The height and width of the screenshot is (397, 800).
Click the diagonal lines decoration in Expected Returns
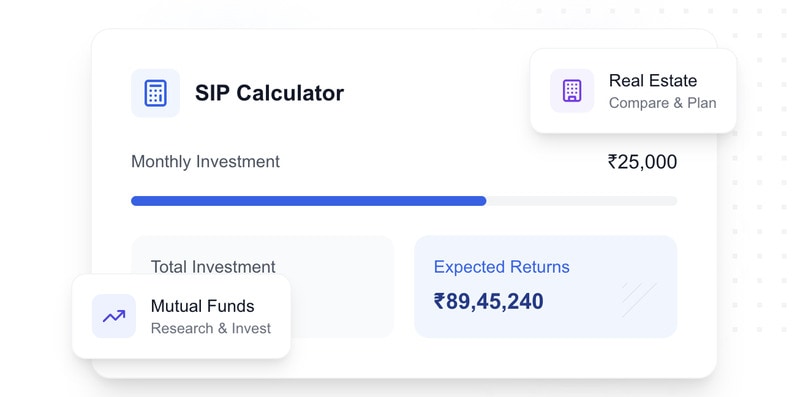point(639,300)
